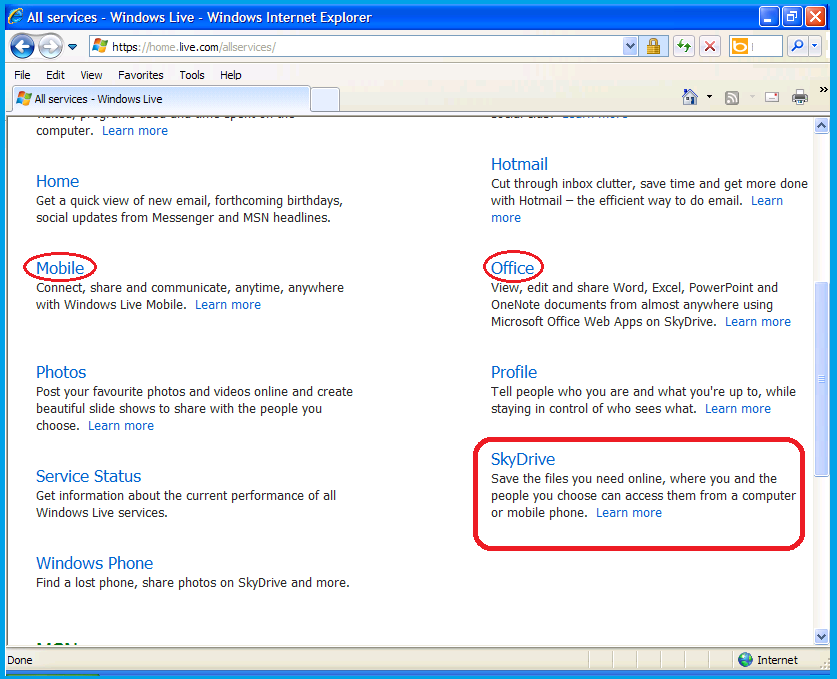Screen dimensions: 837x679
Task: Click the Internet zone globe icon
Action: [745, 660]
